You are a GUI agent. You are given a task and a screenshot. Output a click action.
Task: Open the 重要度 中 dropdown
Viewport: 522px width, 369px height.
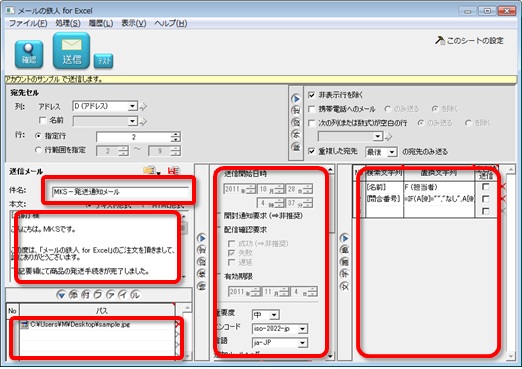(274, 315)
